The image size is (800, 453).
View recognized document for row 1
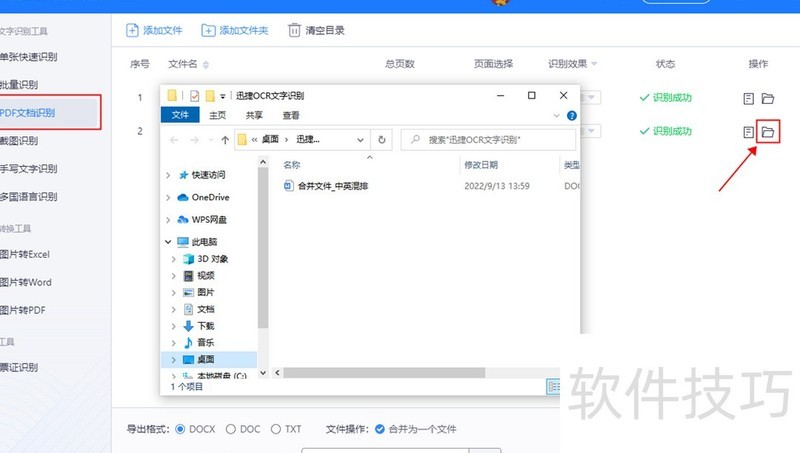click(x=747, y=99)
